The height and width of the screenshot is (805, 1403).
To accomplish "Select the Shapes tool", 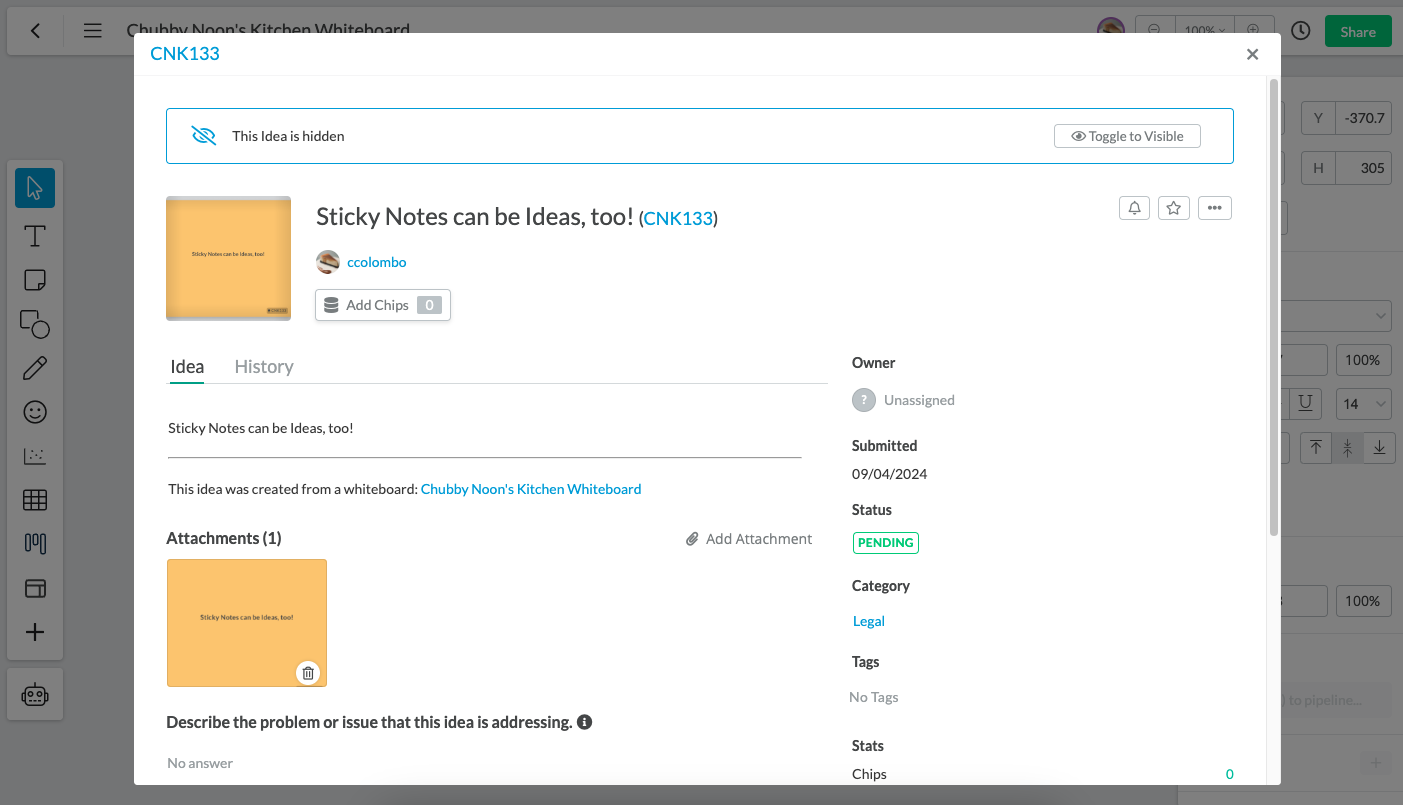I will [35, 324].
